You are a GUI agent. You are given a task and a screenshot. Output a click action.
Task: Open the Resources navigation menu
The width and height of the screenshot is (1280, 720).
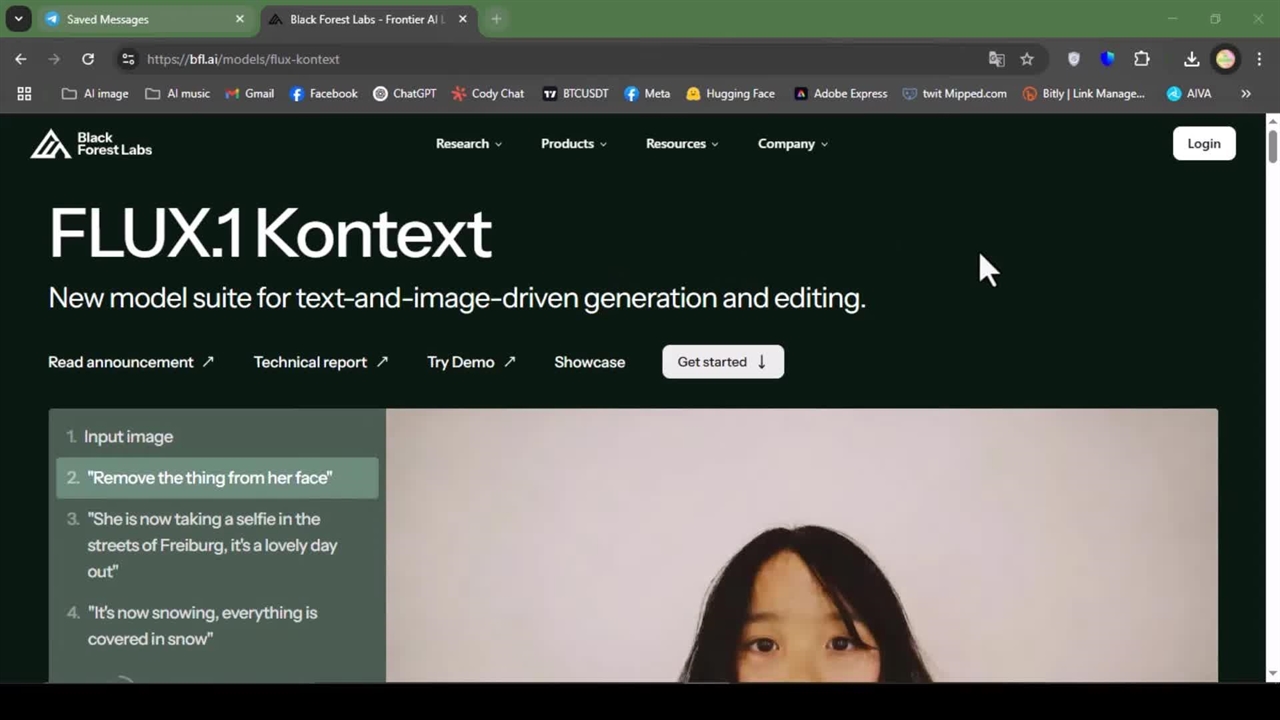coord(681,144)
